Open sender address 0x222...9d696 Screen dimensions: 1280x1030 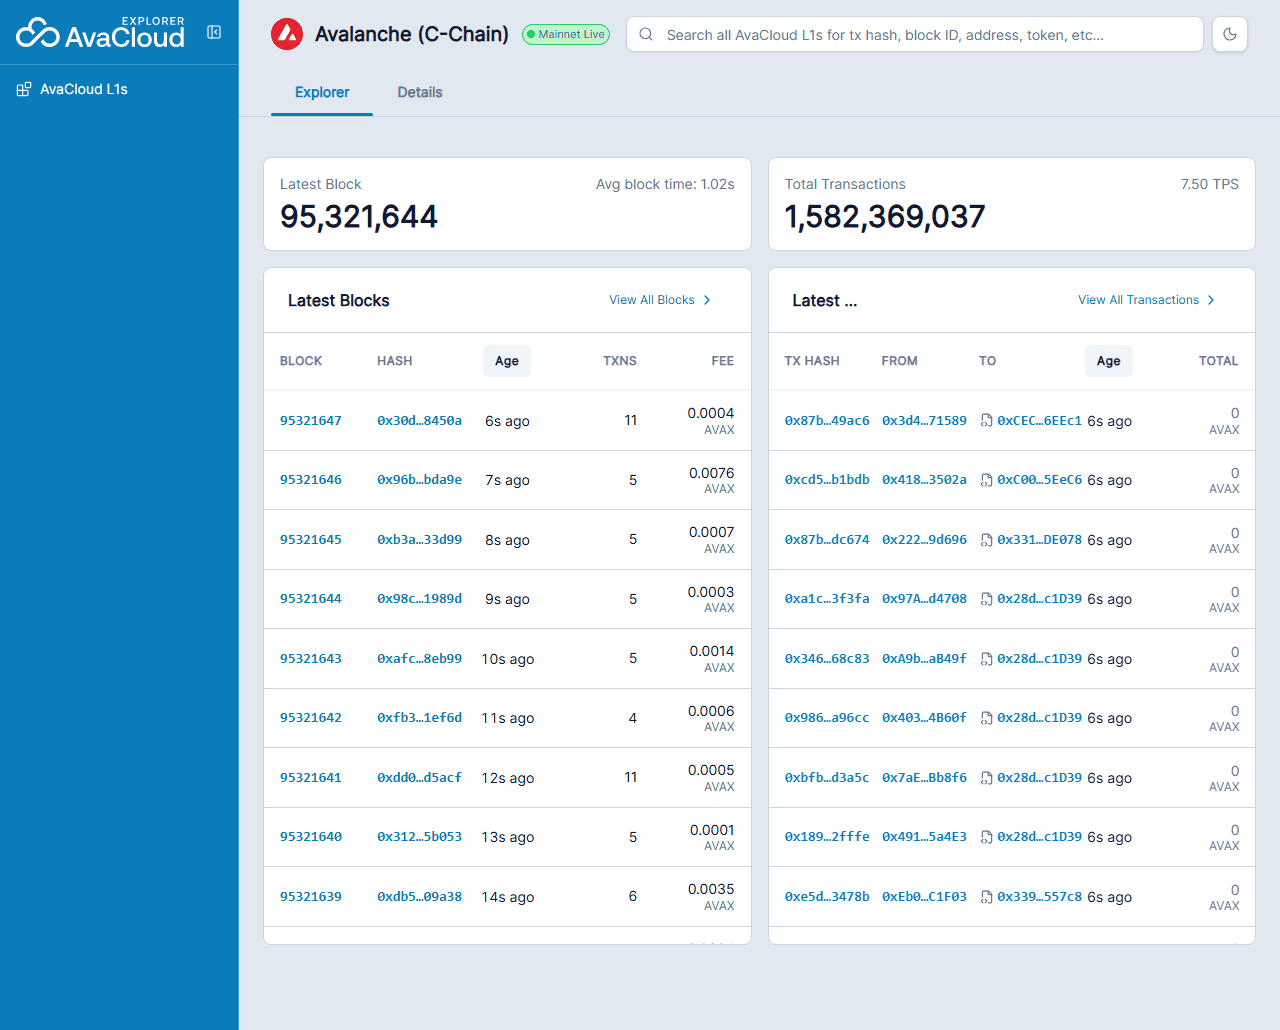[x=924, y=540]
